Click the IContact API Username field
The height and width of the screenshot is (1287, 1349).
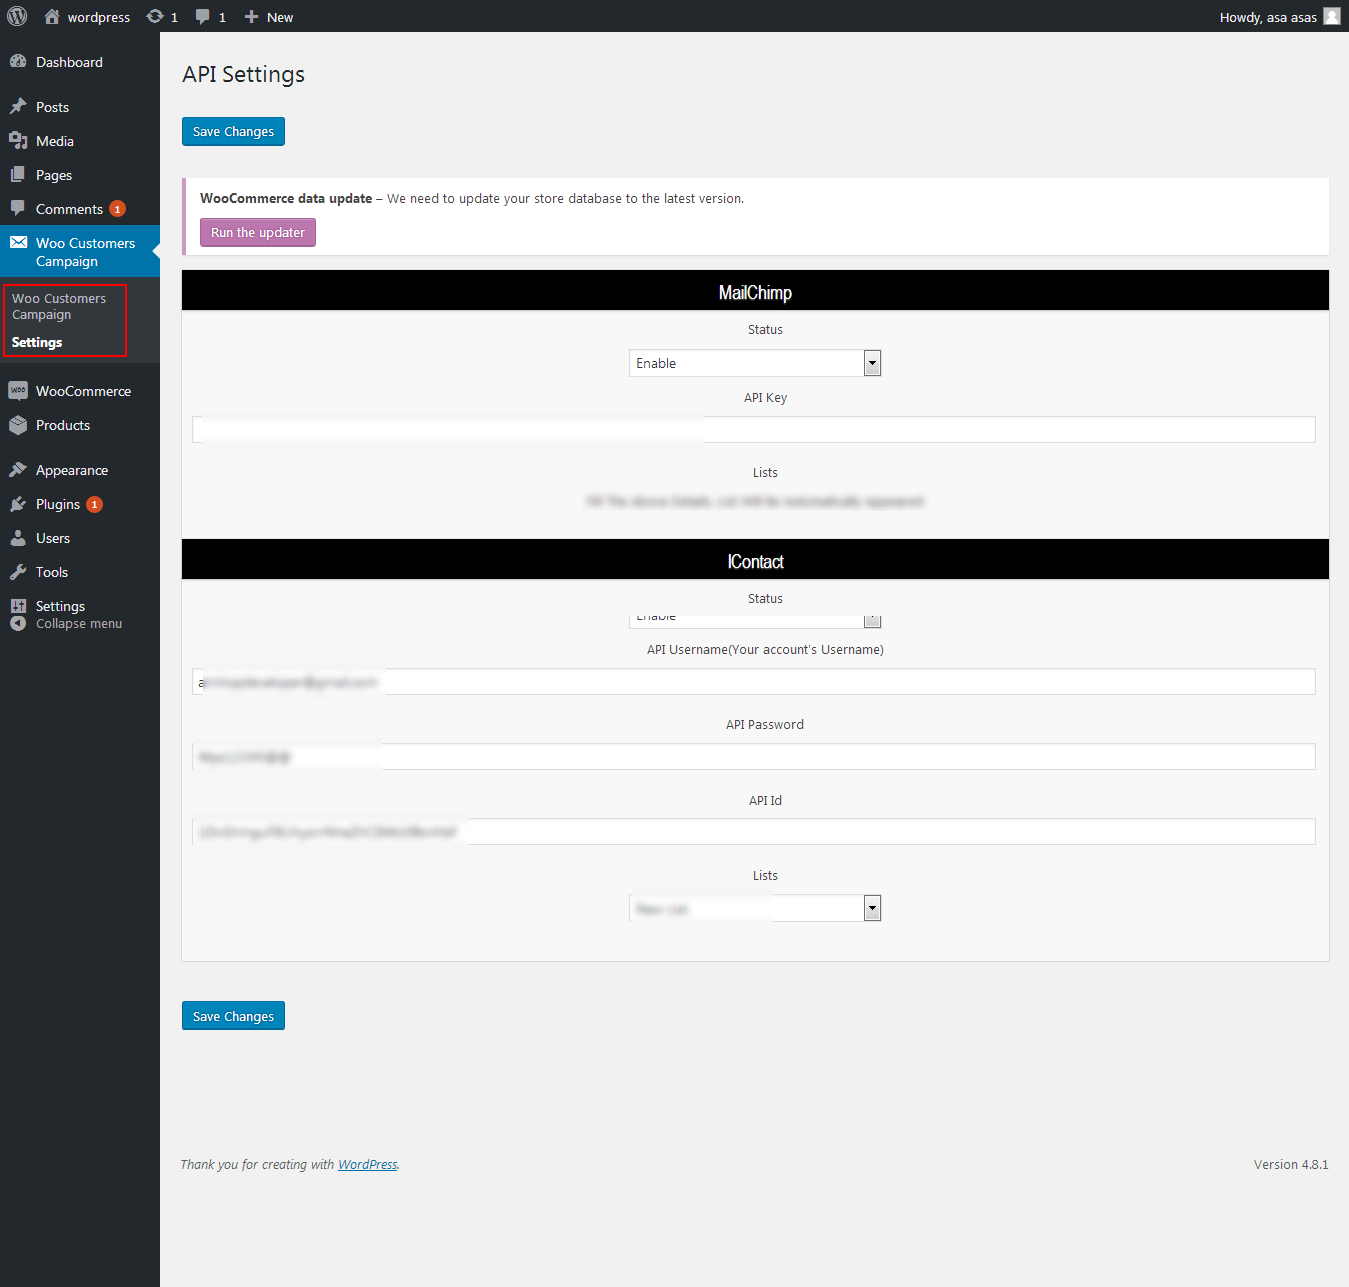click(x=754, y=681)
